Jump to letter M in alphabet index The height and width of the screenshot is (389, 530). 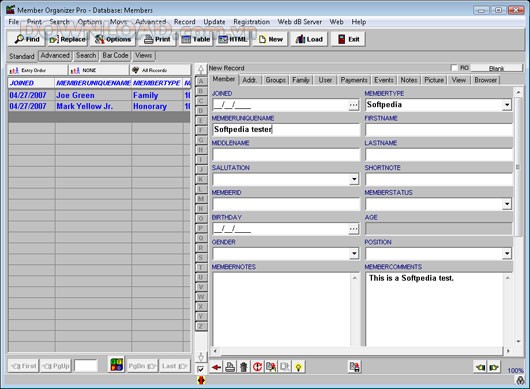point(201,199)
